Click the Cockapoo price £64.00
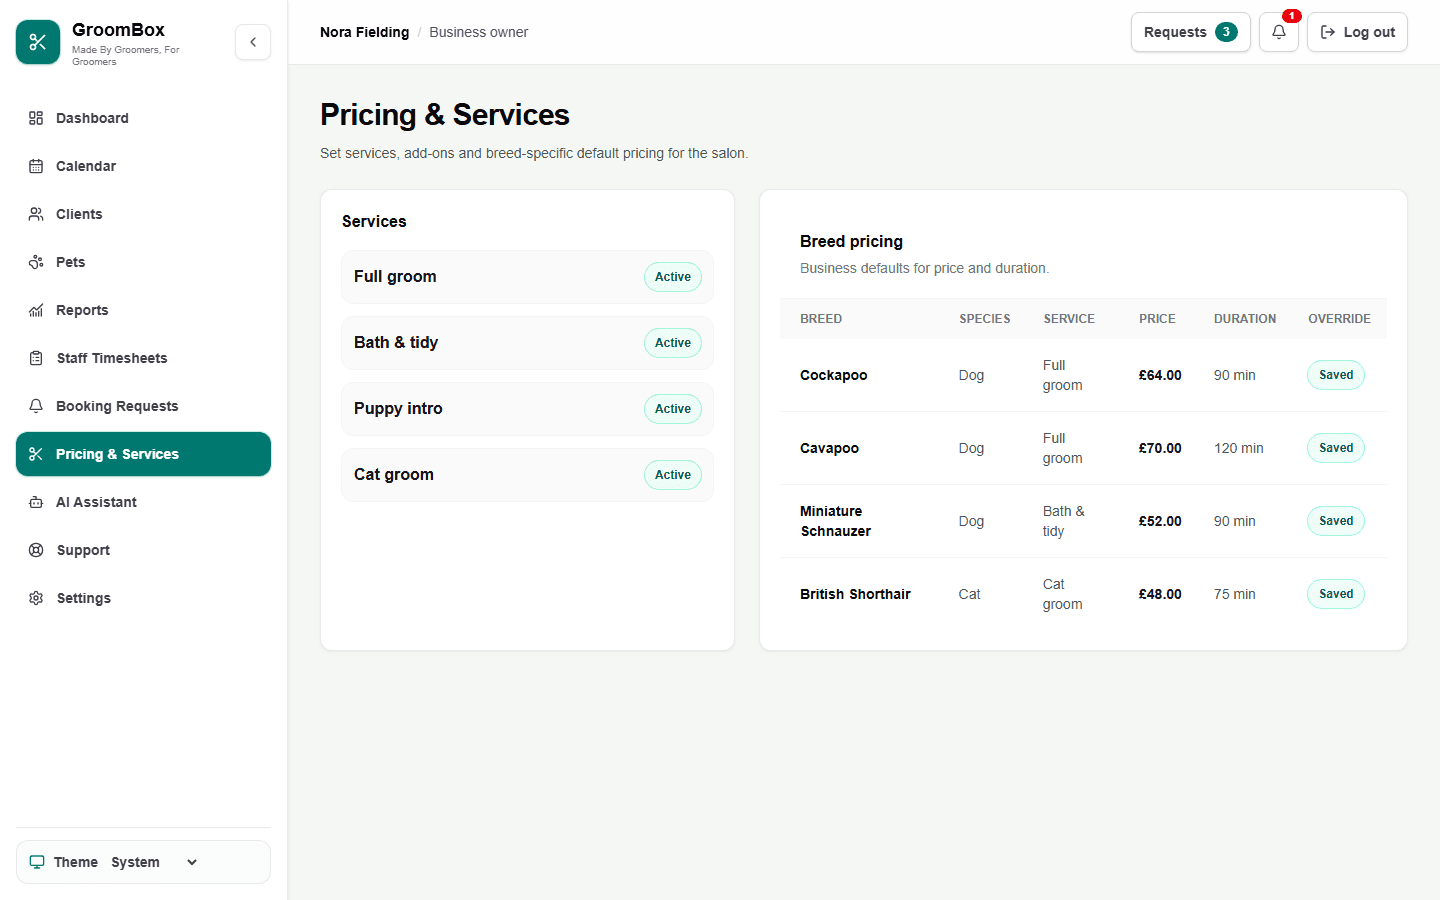 pos(1160,375)
